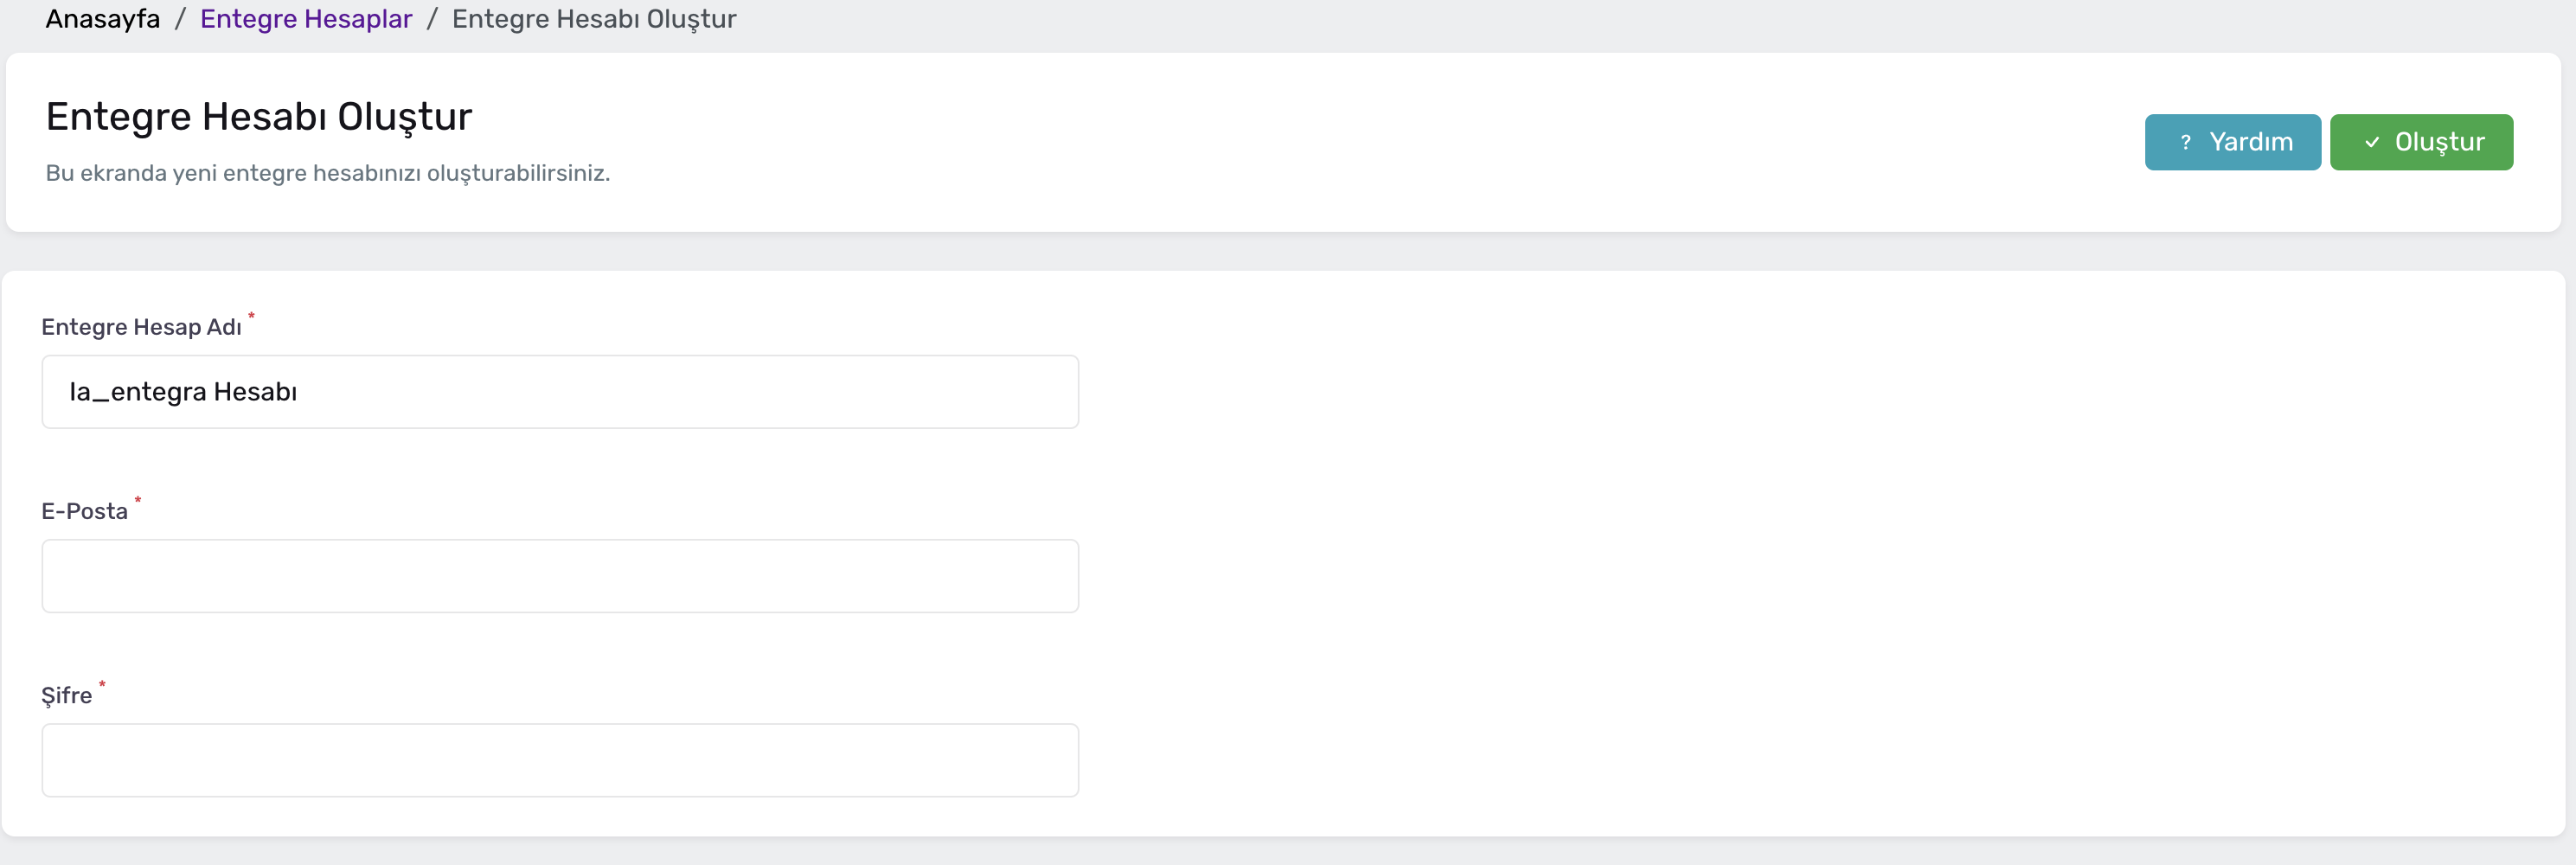This screenshot has height=865, width=2576.
Task: Click the page heading Entegre Hesabı Oluştur
Action: coord(258,116)
